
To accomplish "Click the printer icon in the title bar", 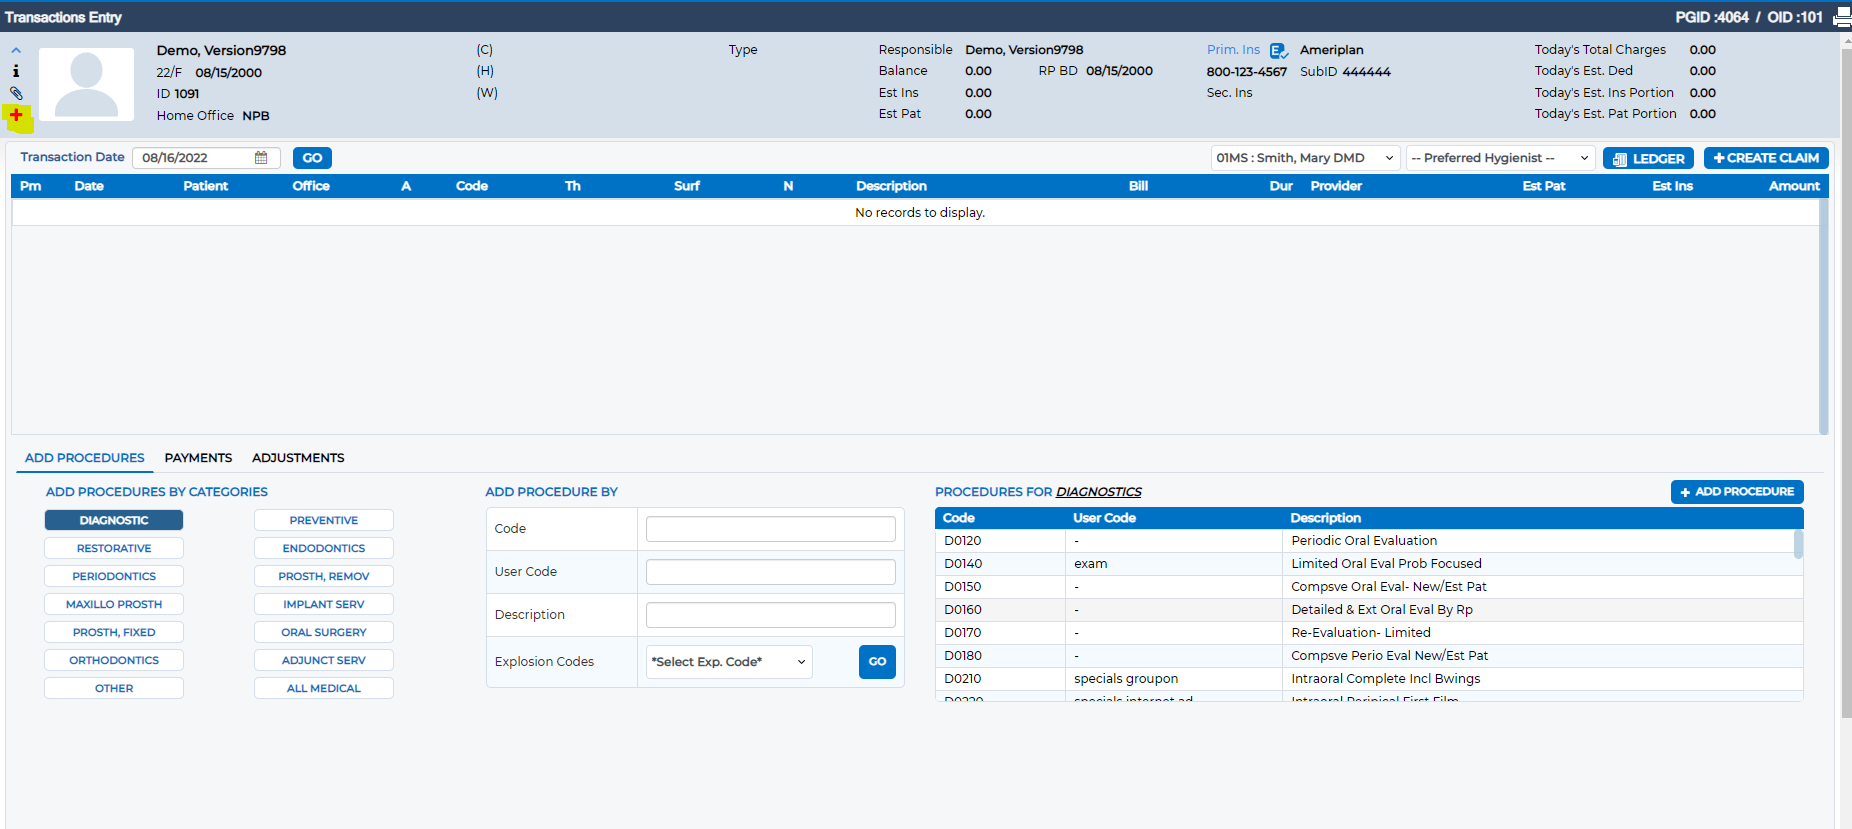I will 1842,17.
